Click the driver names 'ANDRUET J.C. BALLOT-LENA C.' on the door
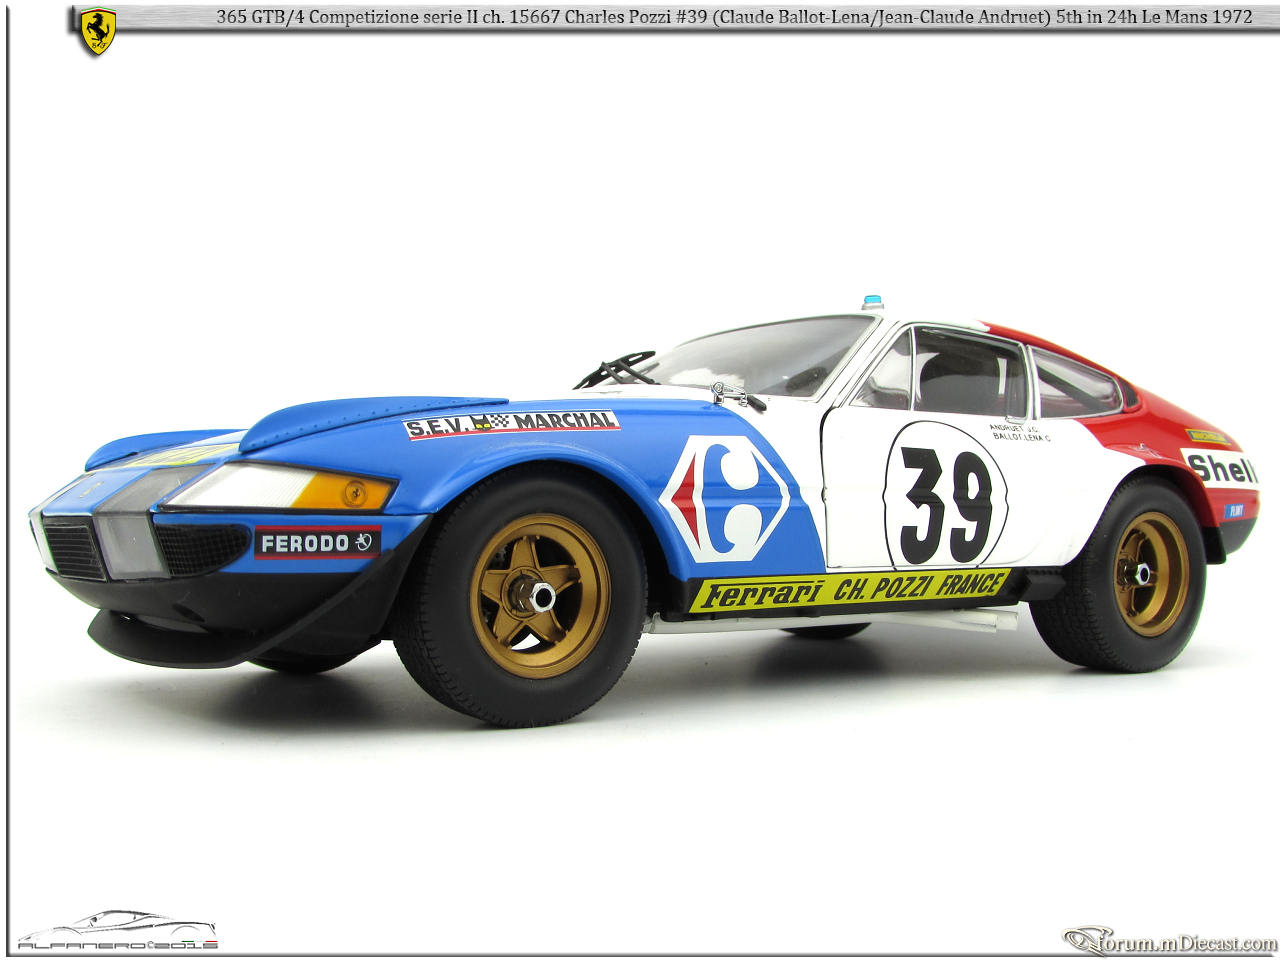Screen dimensions: 1280x960 [1019, 432]
